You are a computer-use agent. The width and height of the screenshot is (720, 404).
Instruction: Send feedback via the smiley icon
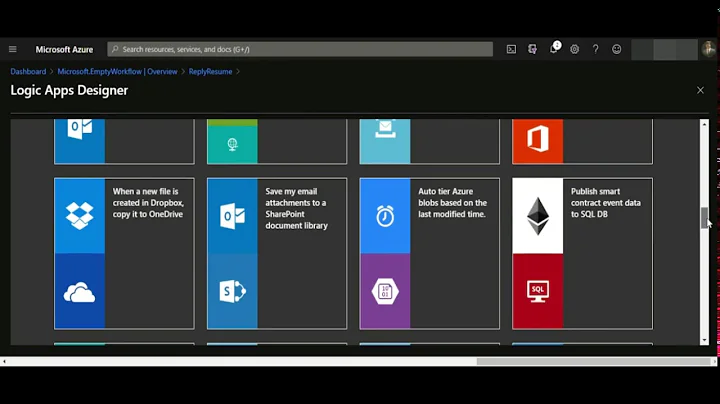[617, 49]
